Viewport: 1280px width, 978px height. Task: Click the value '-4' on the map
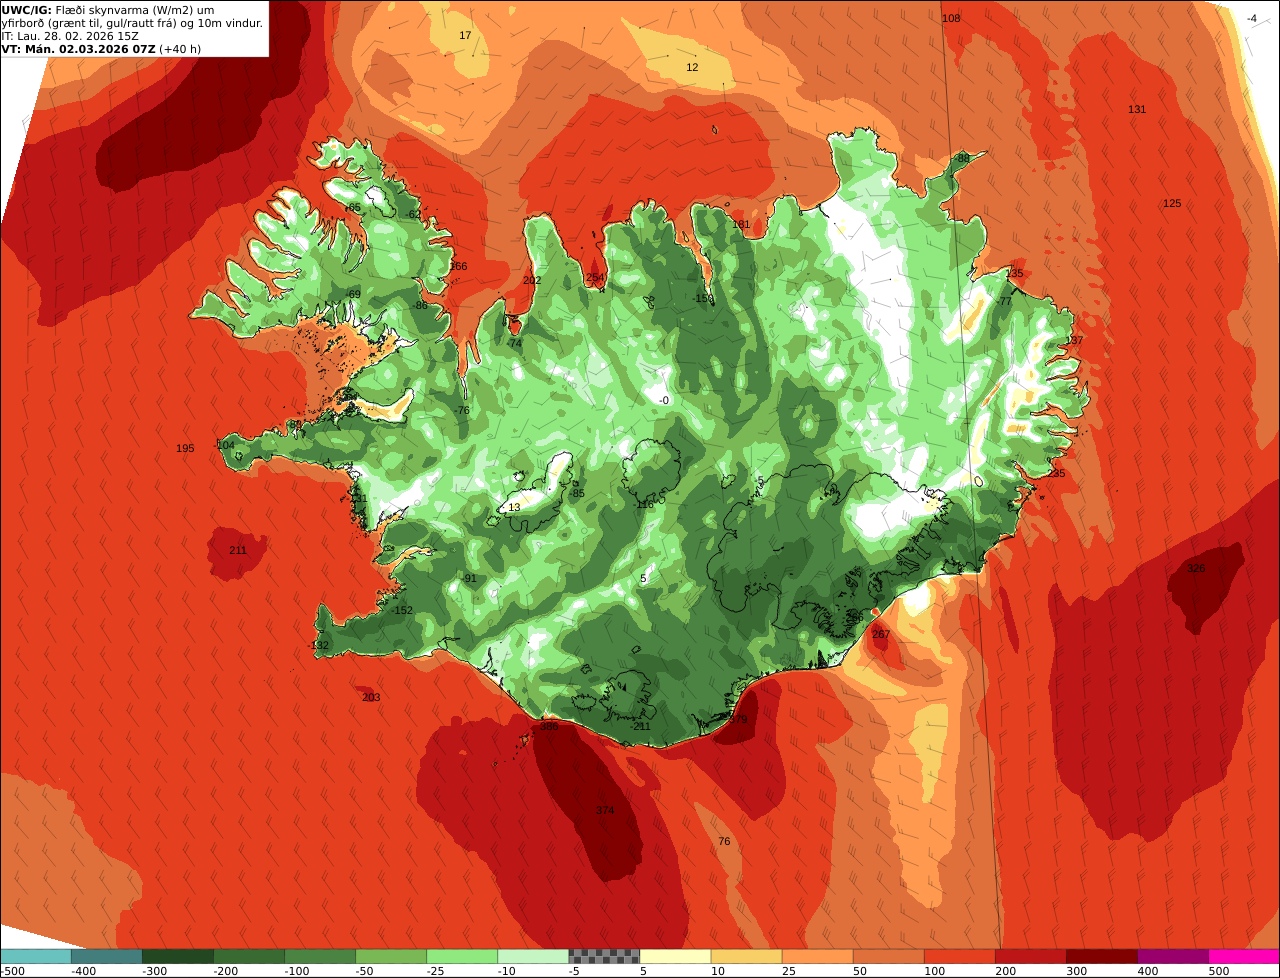pos(1251,18)
